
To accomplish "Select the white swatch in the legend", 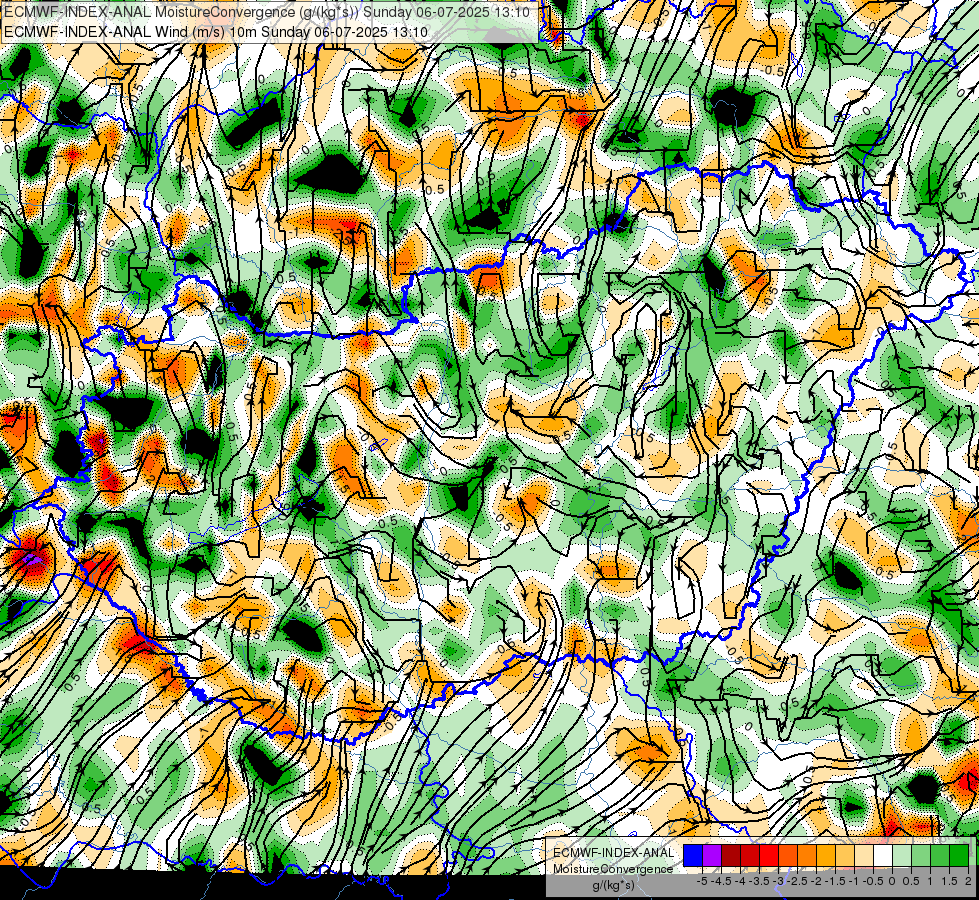I will (x=883, y=855).
